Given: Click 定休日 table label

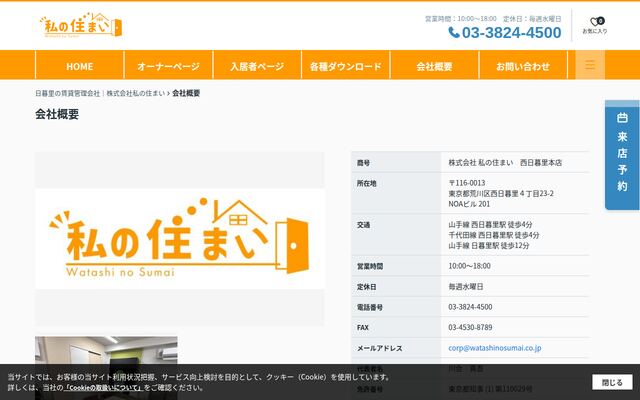Looking at the screenshot, I should point(367,287).
